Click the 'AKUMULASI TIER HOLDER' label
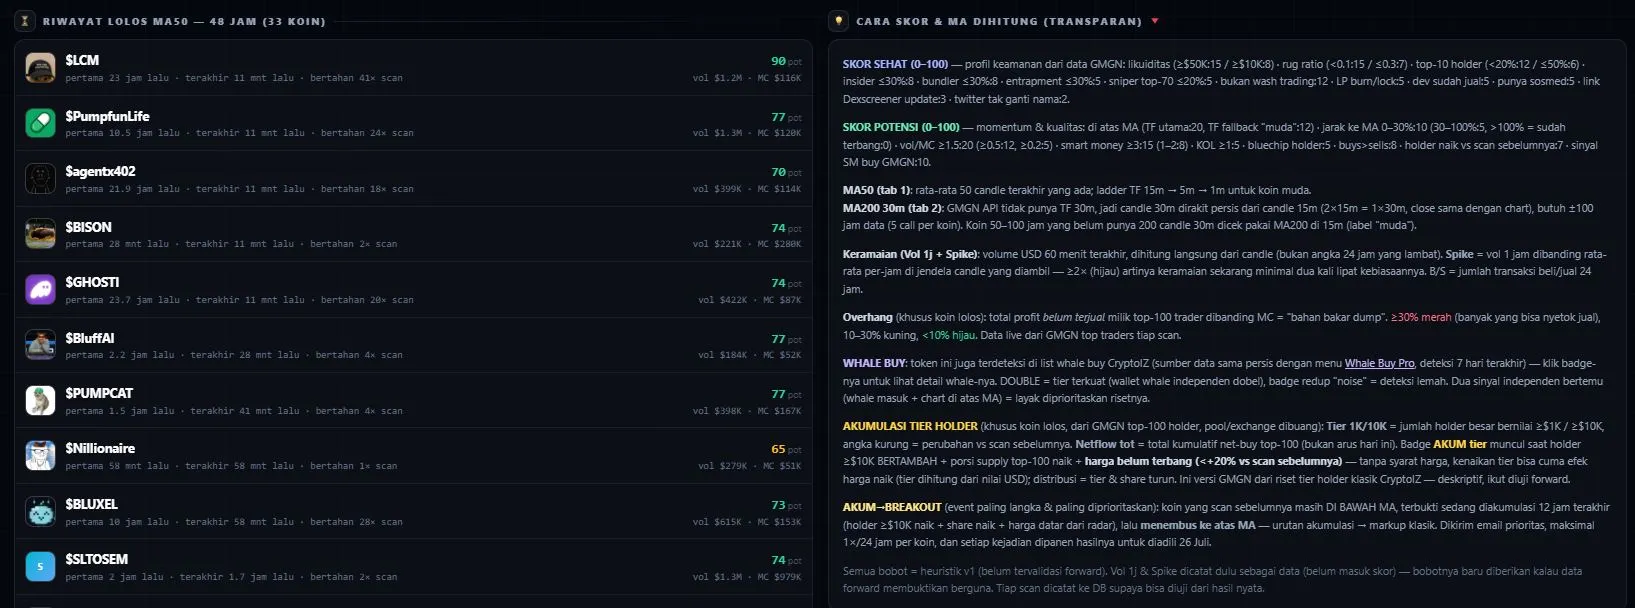Viewport: 1635px width, 608px height. pos(910,426)
